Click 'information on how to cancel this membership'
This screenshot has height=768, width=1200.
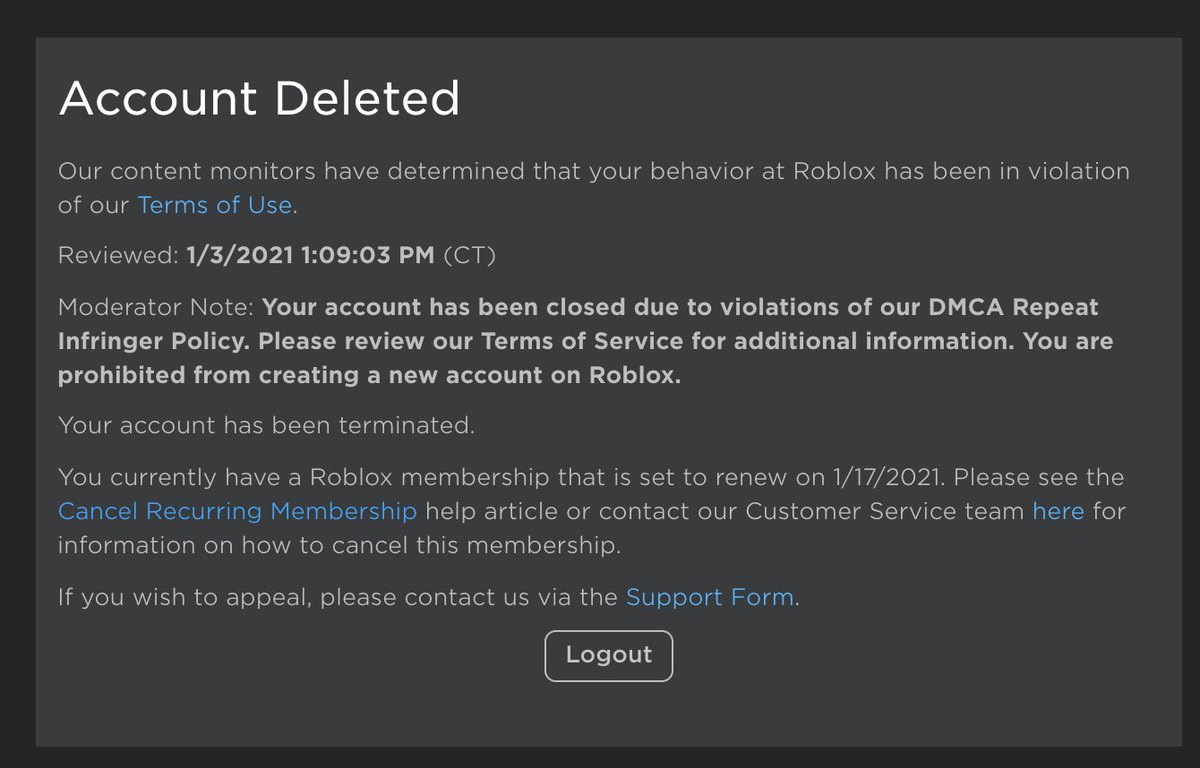(x=339, y=545)
